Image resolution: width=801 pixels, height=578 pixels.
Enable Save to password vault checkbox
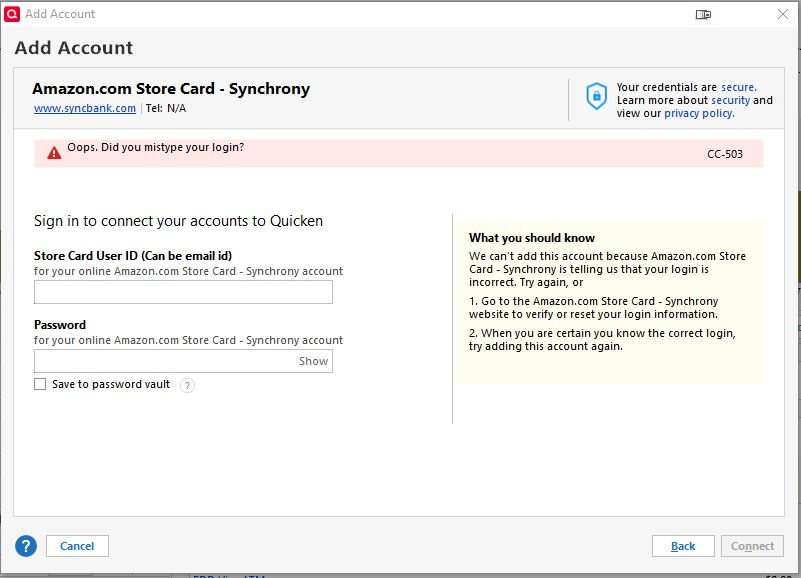tap(40, 384)
